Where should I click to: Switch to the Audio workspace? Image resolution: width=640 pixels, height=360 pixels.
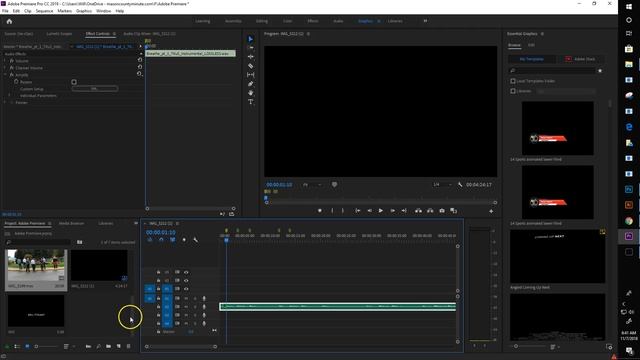point(338,21)
